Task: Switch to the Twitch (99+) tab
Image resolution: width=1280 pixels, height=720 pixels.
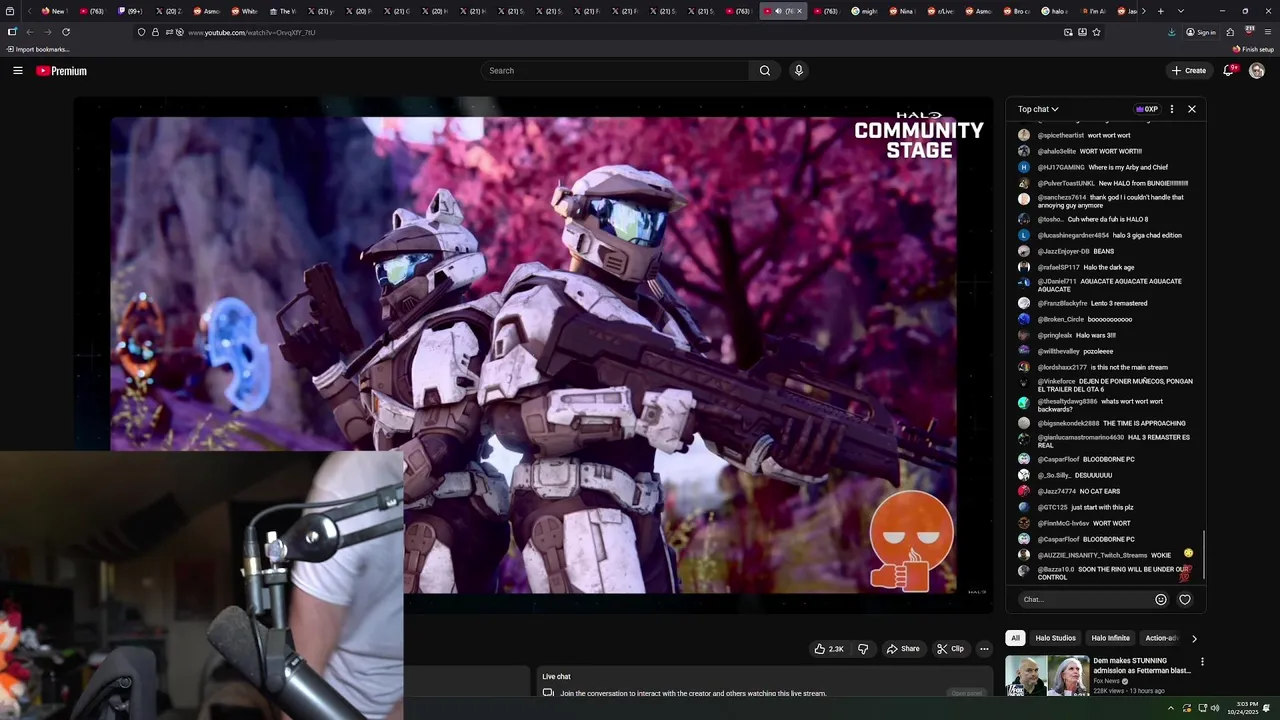Action: (130, 11)
